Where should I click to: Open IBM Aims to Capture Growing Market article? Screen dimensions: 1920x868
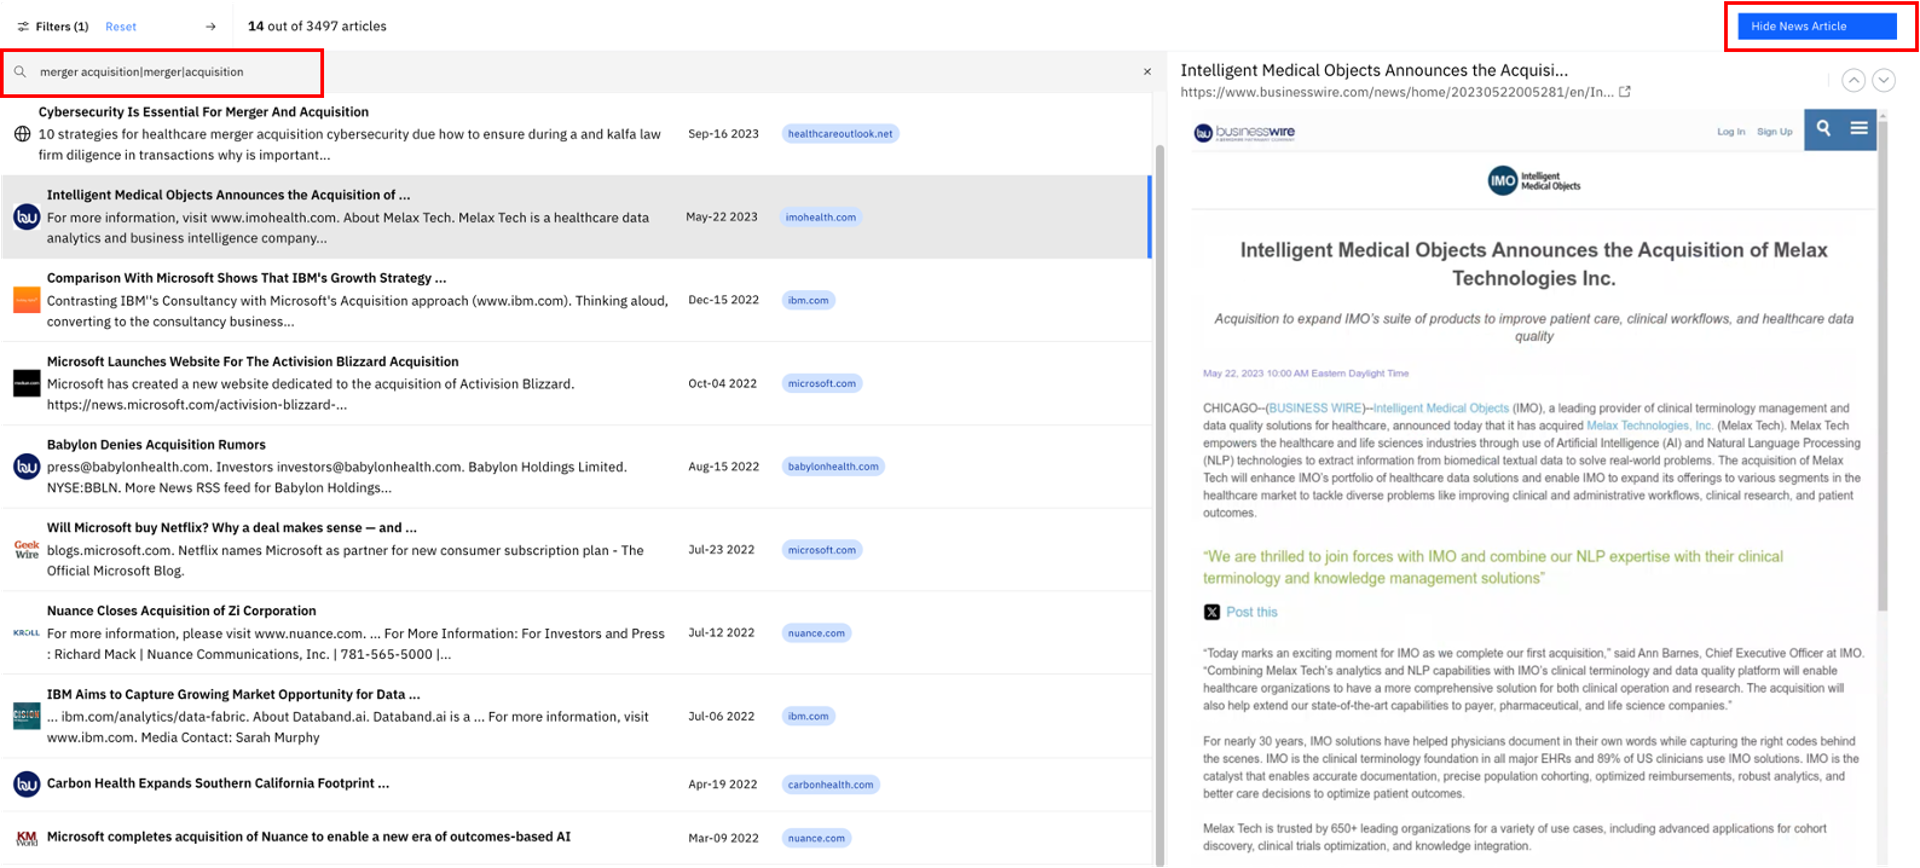[x=233, y=694]
